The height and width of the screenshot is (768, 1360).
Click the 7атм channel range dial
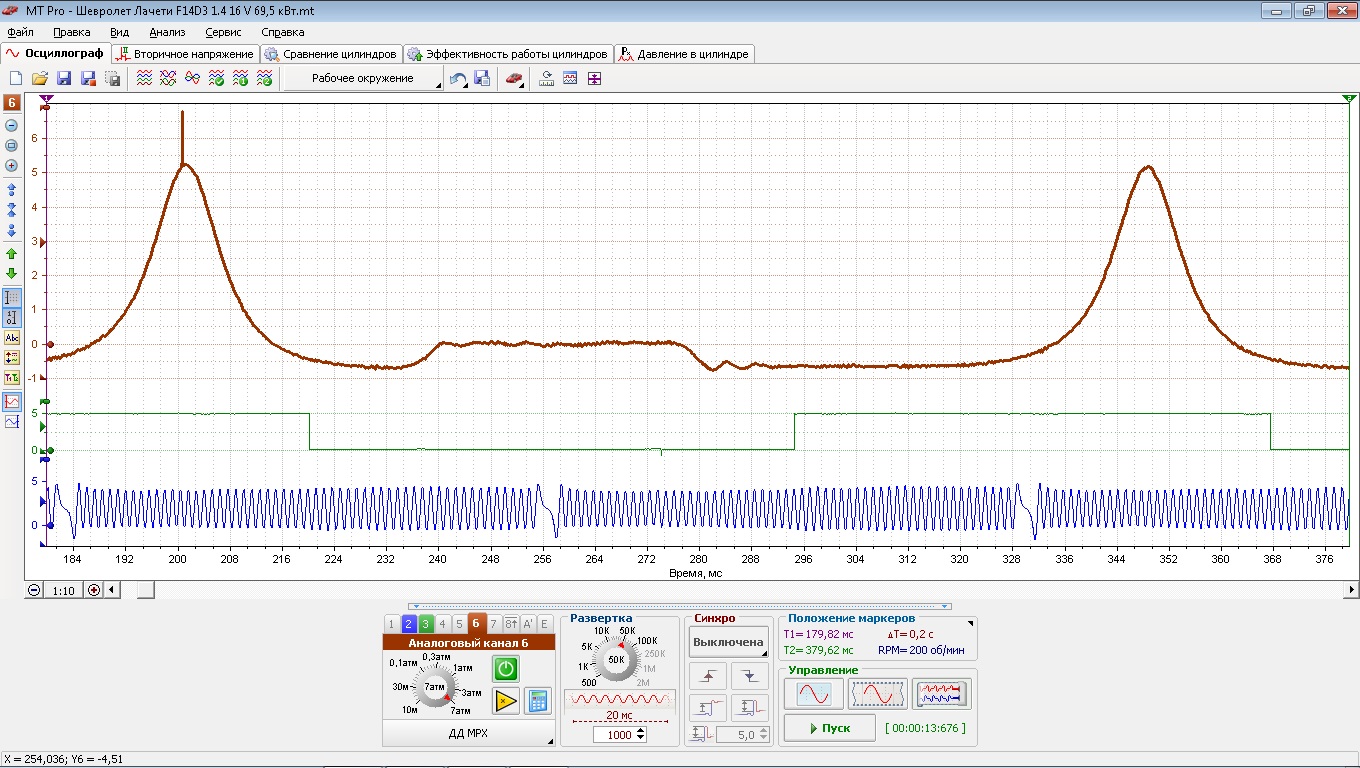(x=434, y=687)
